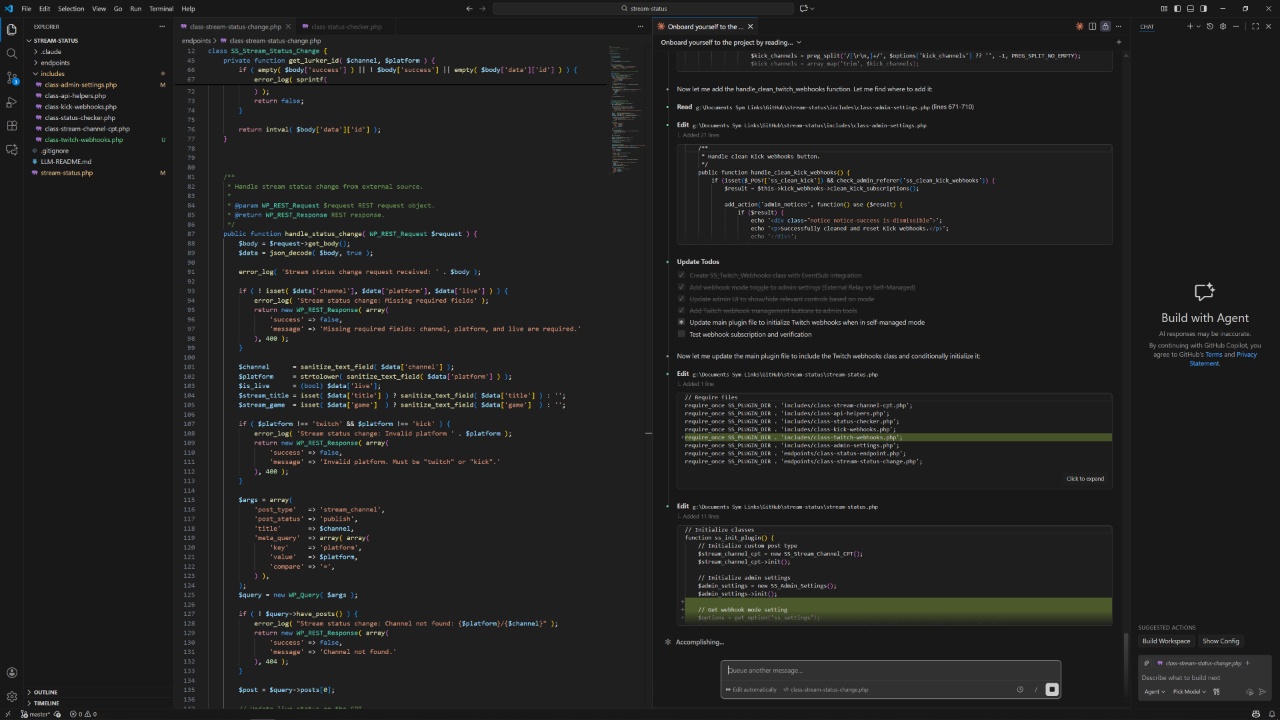Click the forward navigation arrow in title bar

point(484,8)
